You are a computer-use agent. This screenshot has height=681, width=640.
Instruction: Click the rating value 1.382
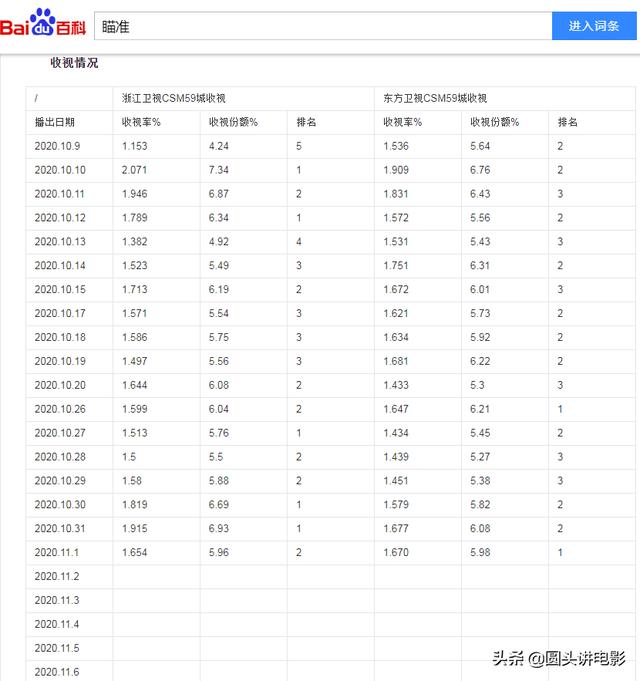pos(135,242)
